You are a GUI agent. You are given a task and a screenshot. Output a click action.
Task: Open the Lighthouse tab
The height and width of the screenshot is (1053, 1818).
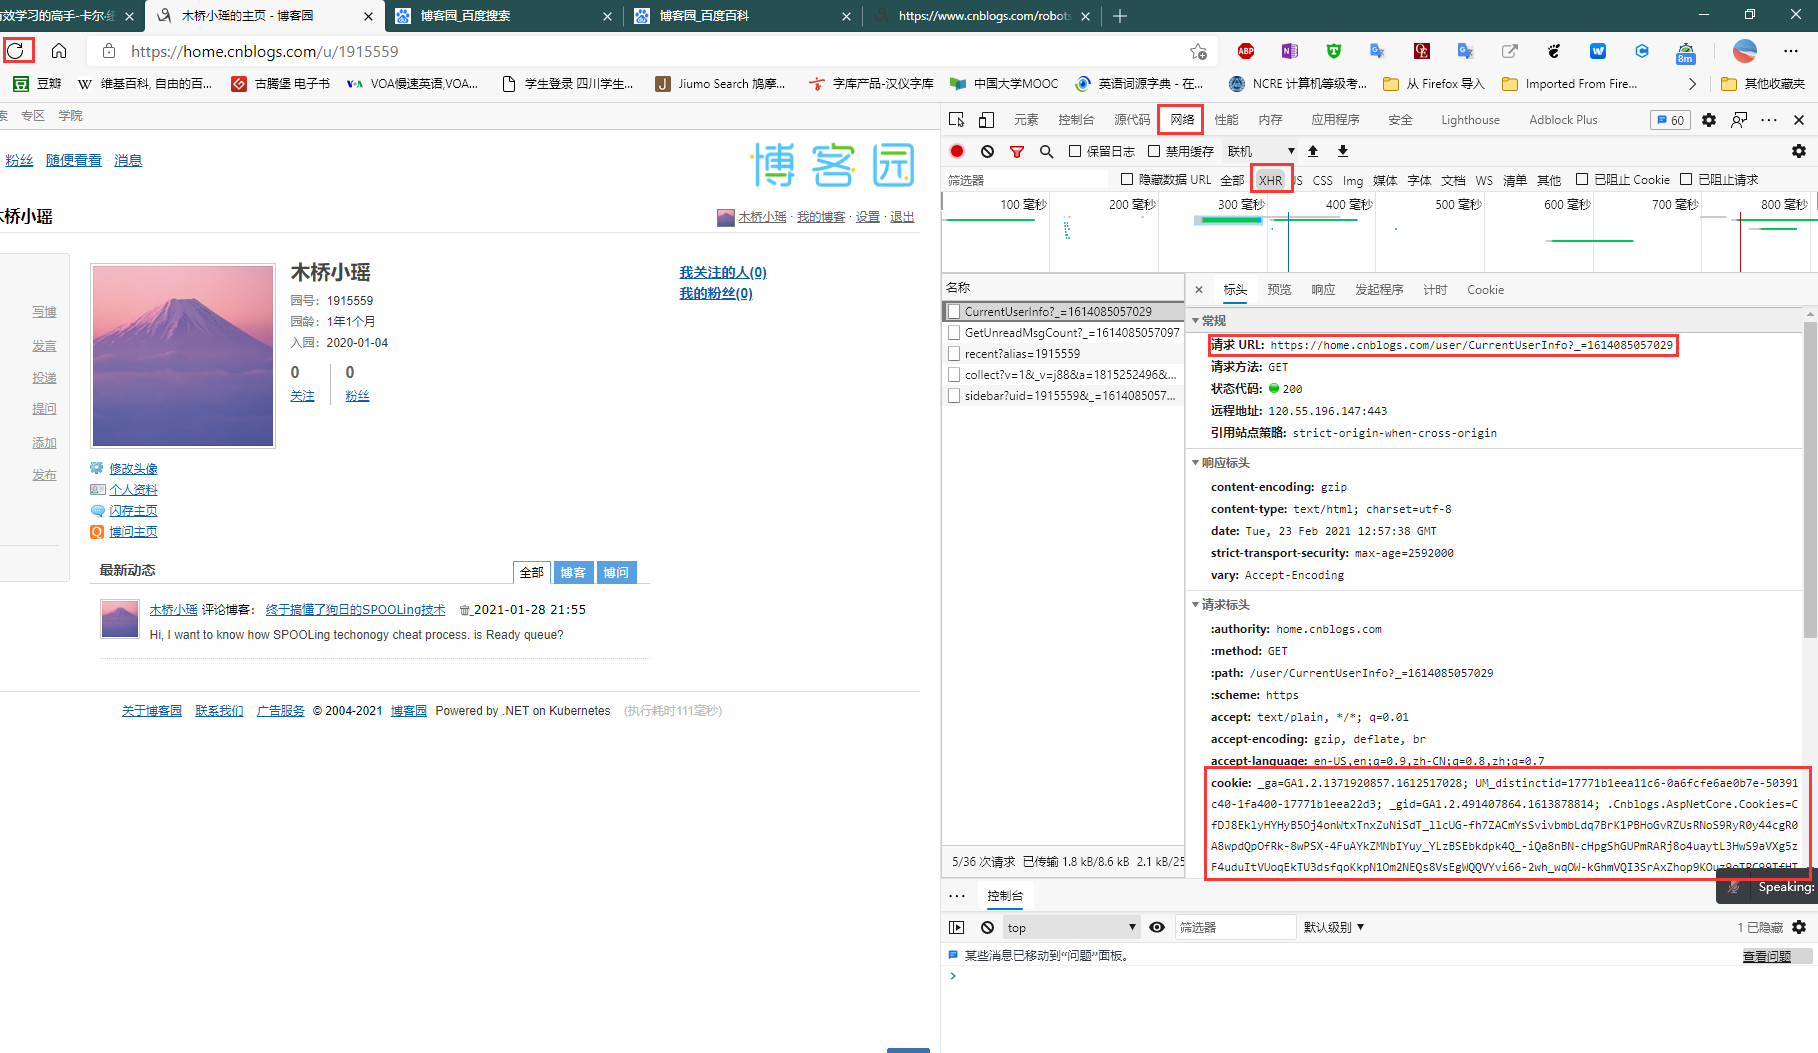[x=1470, y=120]
